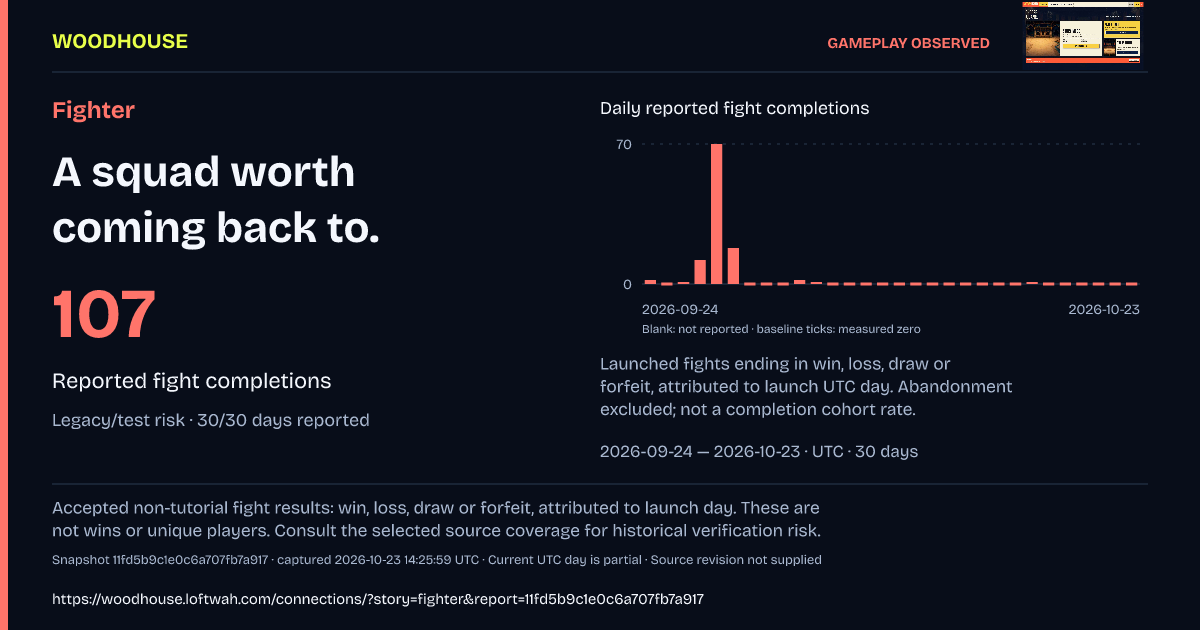Open the woodhouse.loftwah.com report URL

point(378,599)
